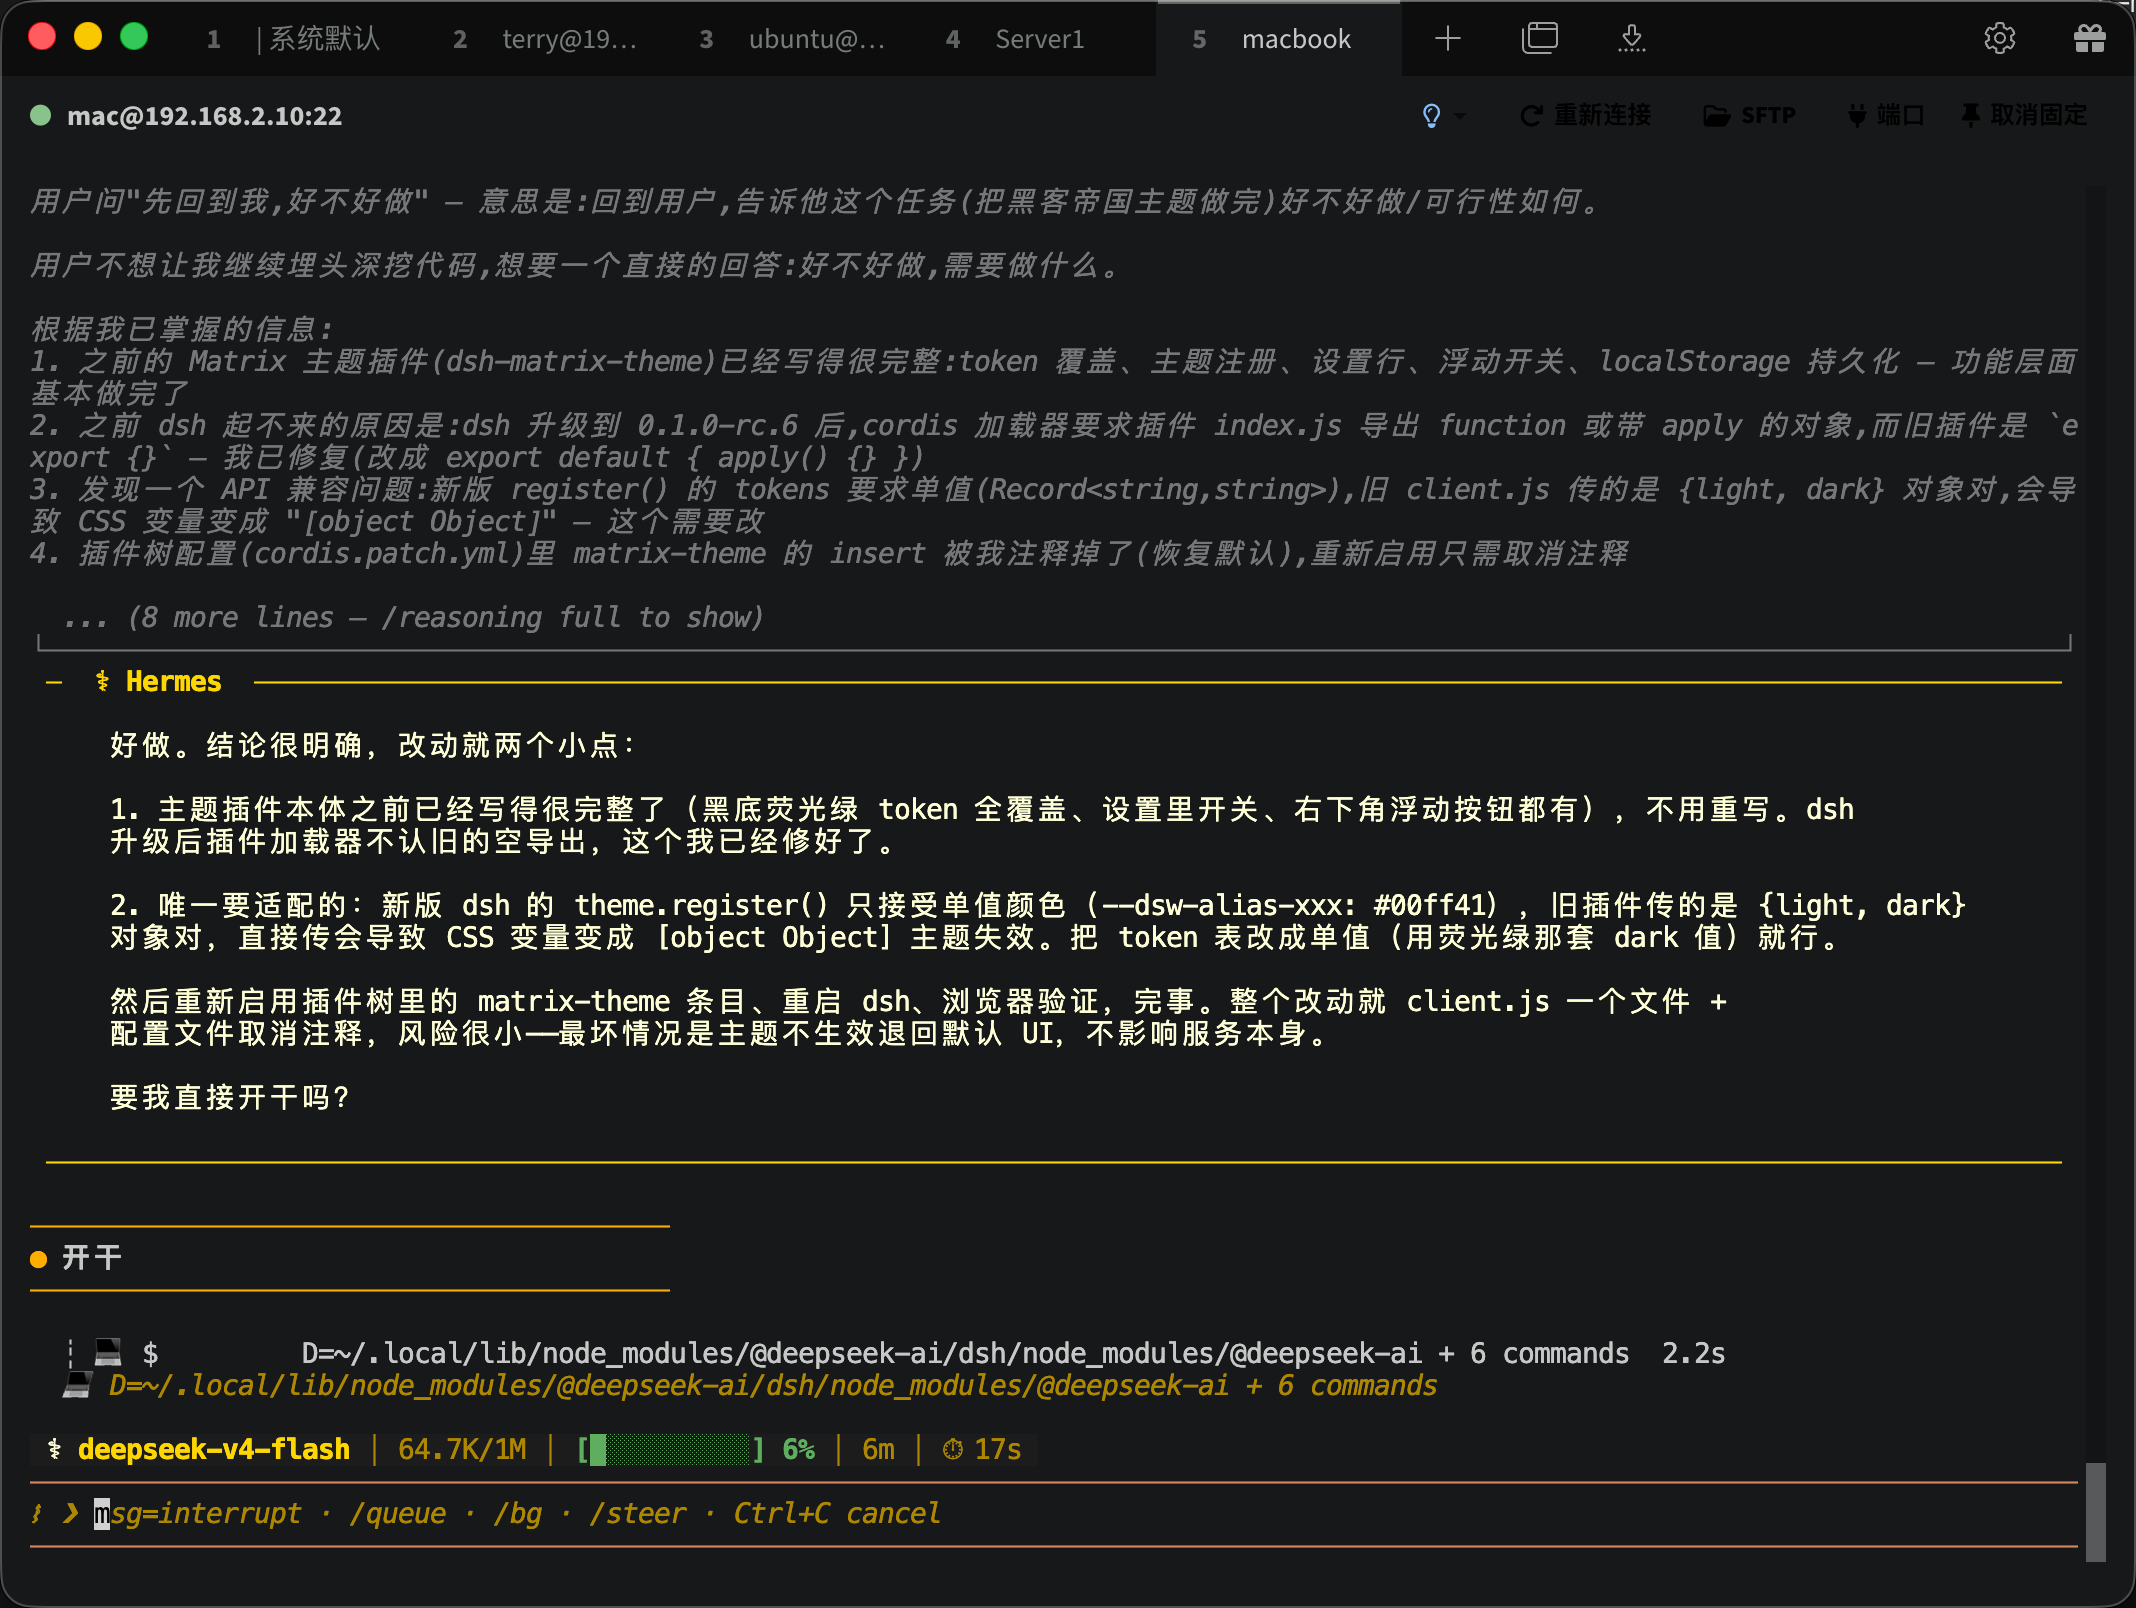This screenshot has height=1608, width=2136.
Task: Click the /queue hint text
Action: coord(398,1514)
